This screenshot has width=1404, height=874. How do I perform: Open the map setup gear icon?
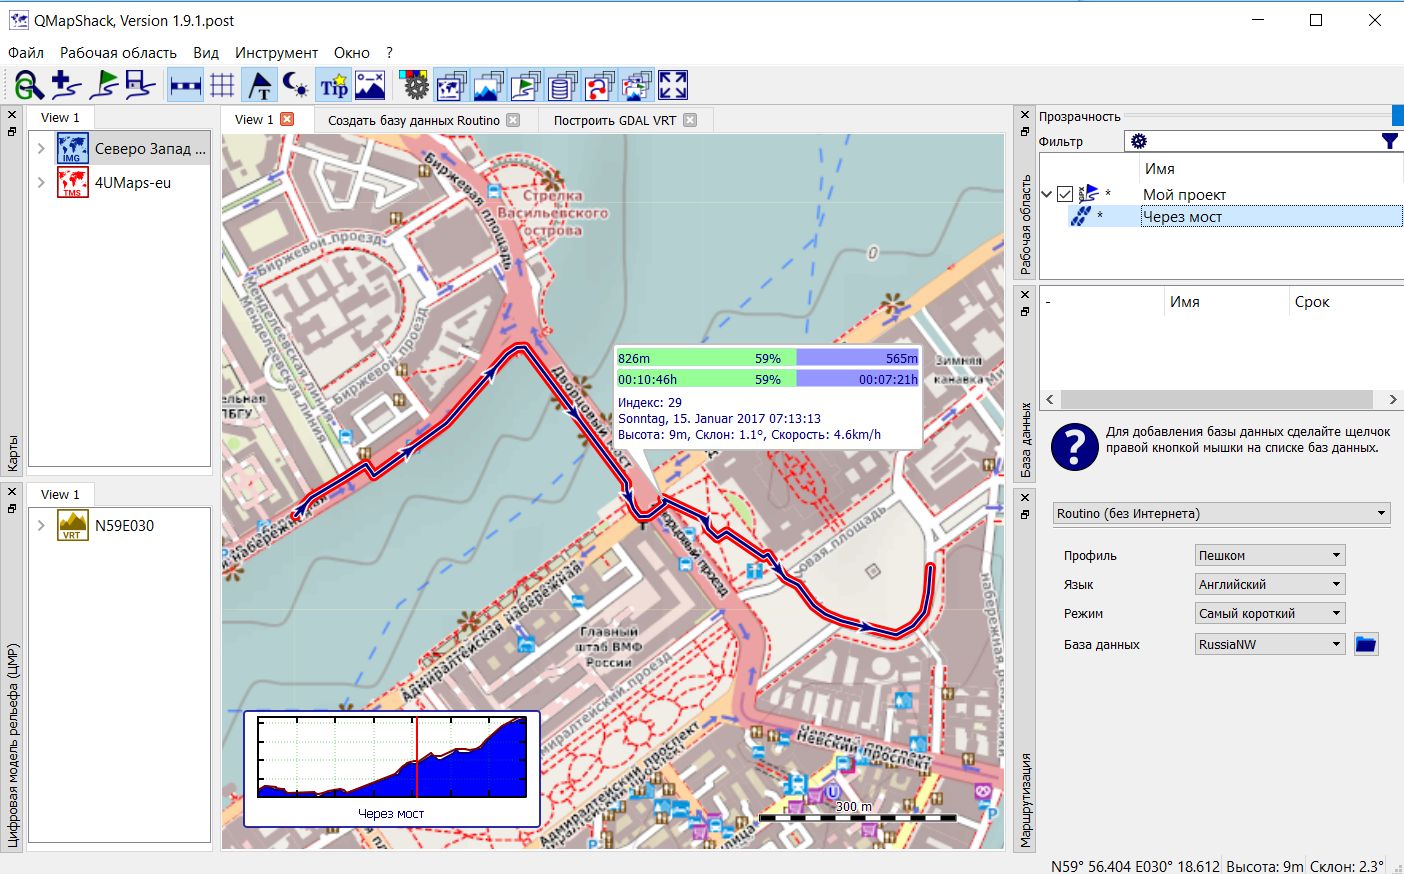413,86
